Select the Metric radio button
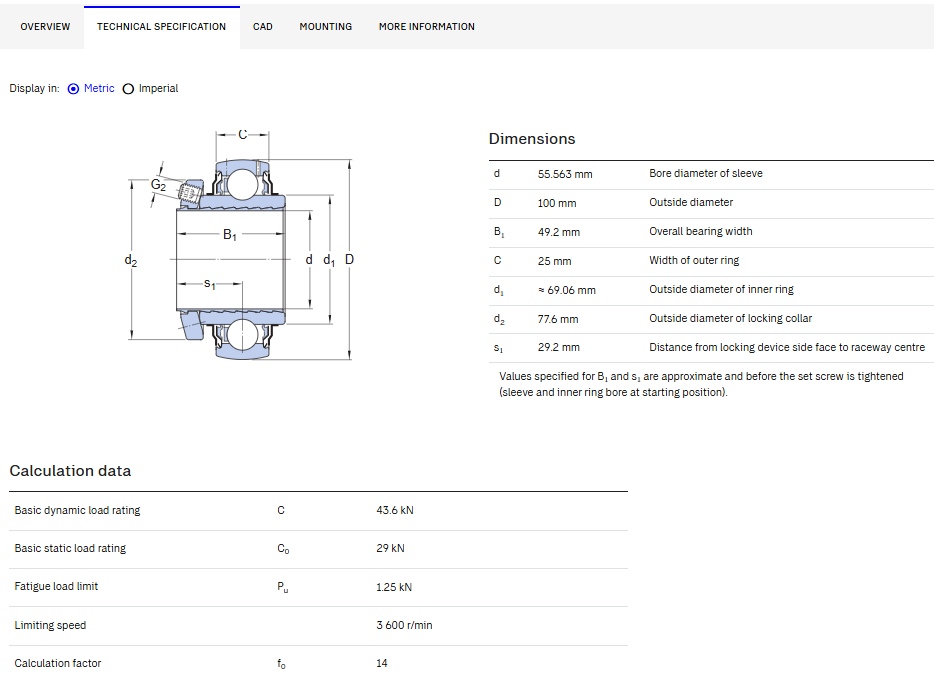This screenshot has height=680, width=934. tap(73, 89)
